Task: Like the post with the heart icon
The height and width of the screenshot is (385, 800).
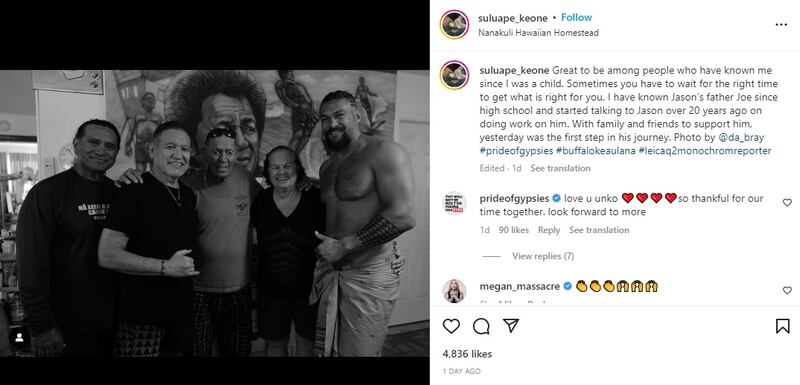Action: click(x=451, y=326)
